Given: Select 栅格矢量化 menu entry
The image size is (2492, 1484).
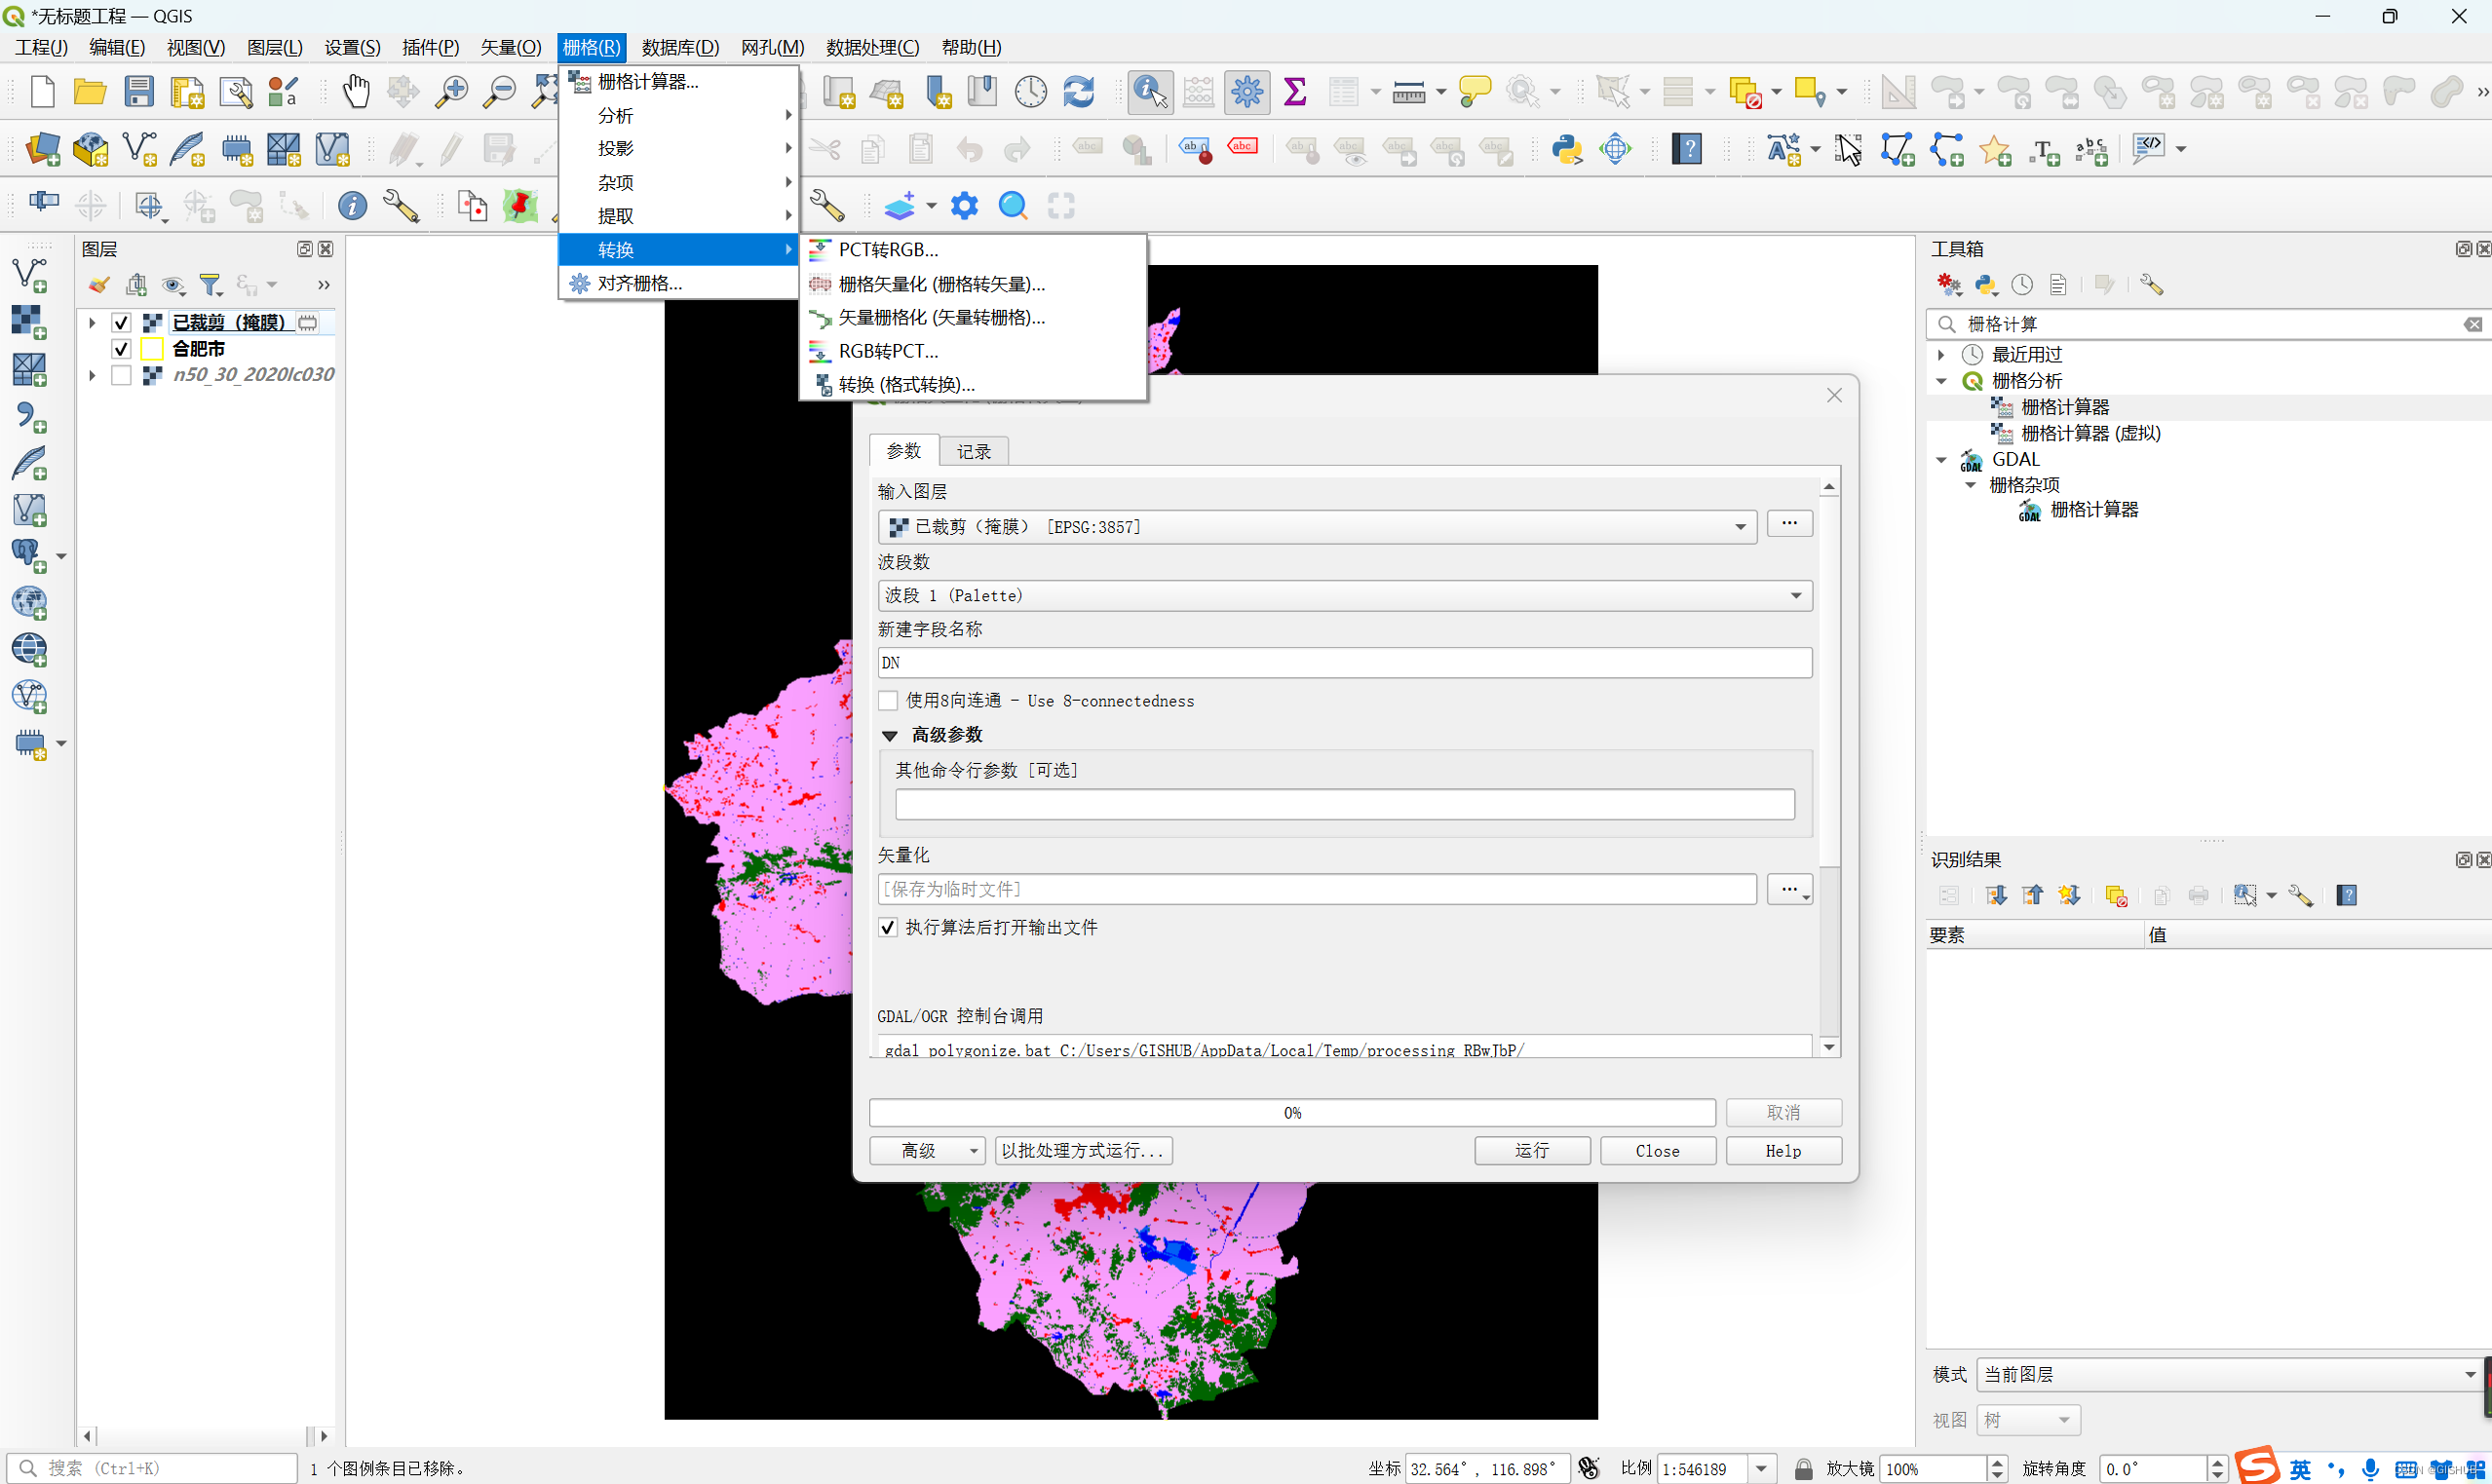Looking at the screenshot, I should pos(940,284).
